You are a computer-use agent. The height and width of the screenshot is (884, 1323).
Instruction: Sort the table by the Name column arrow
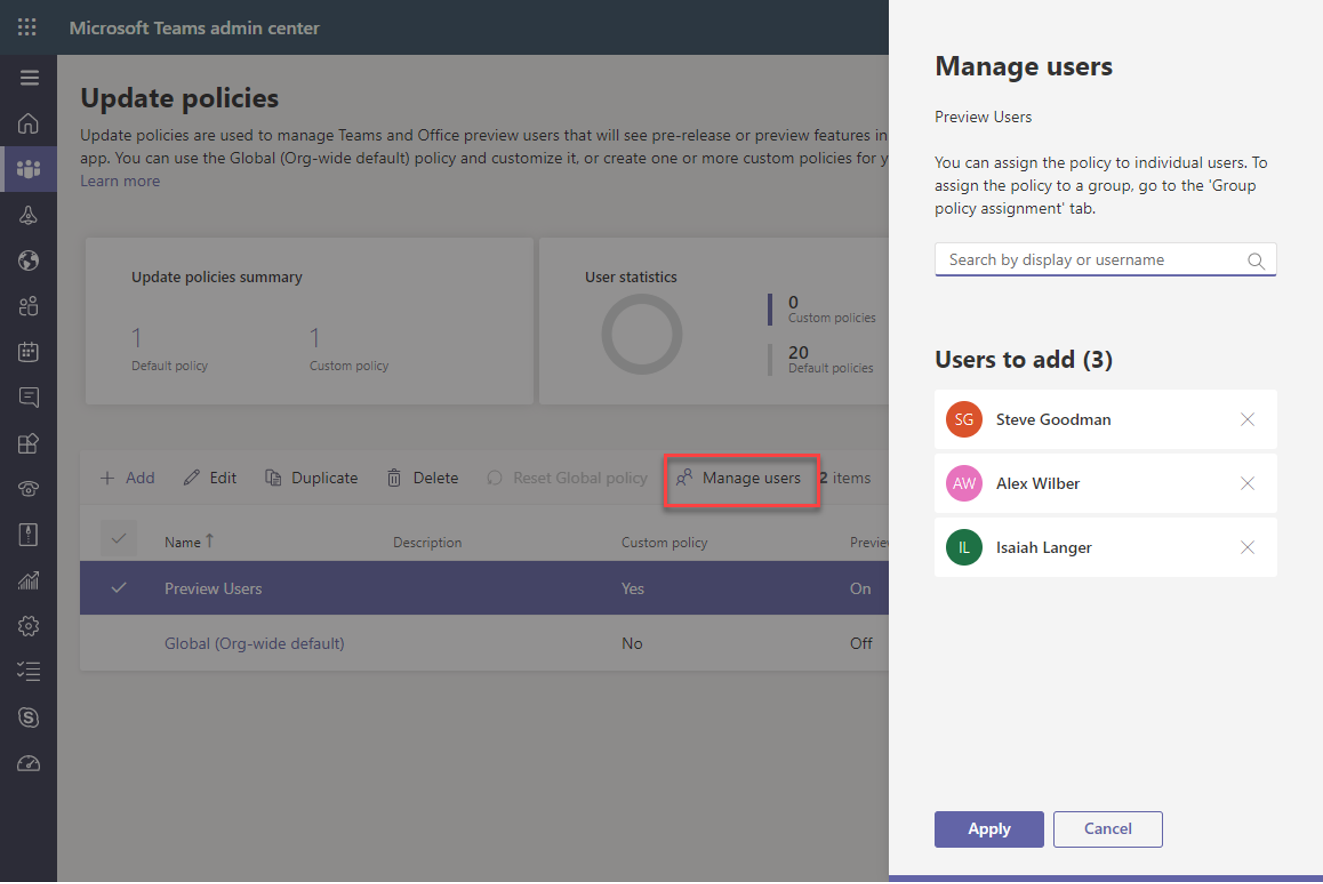(x=212, y=541)
